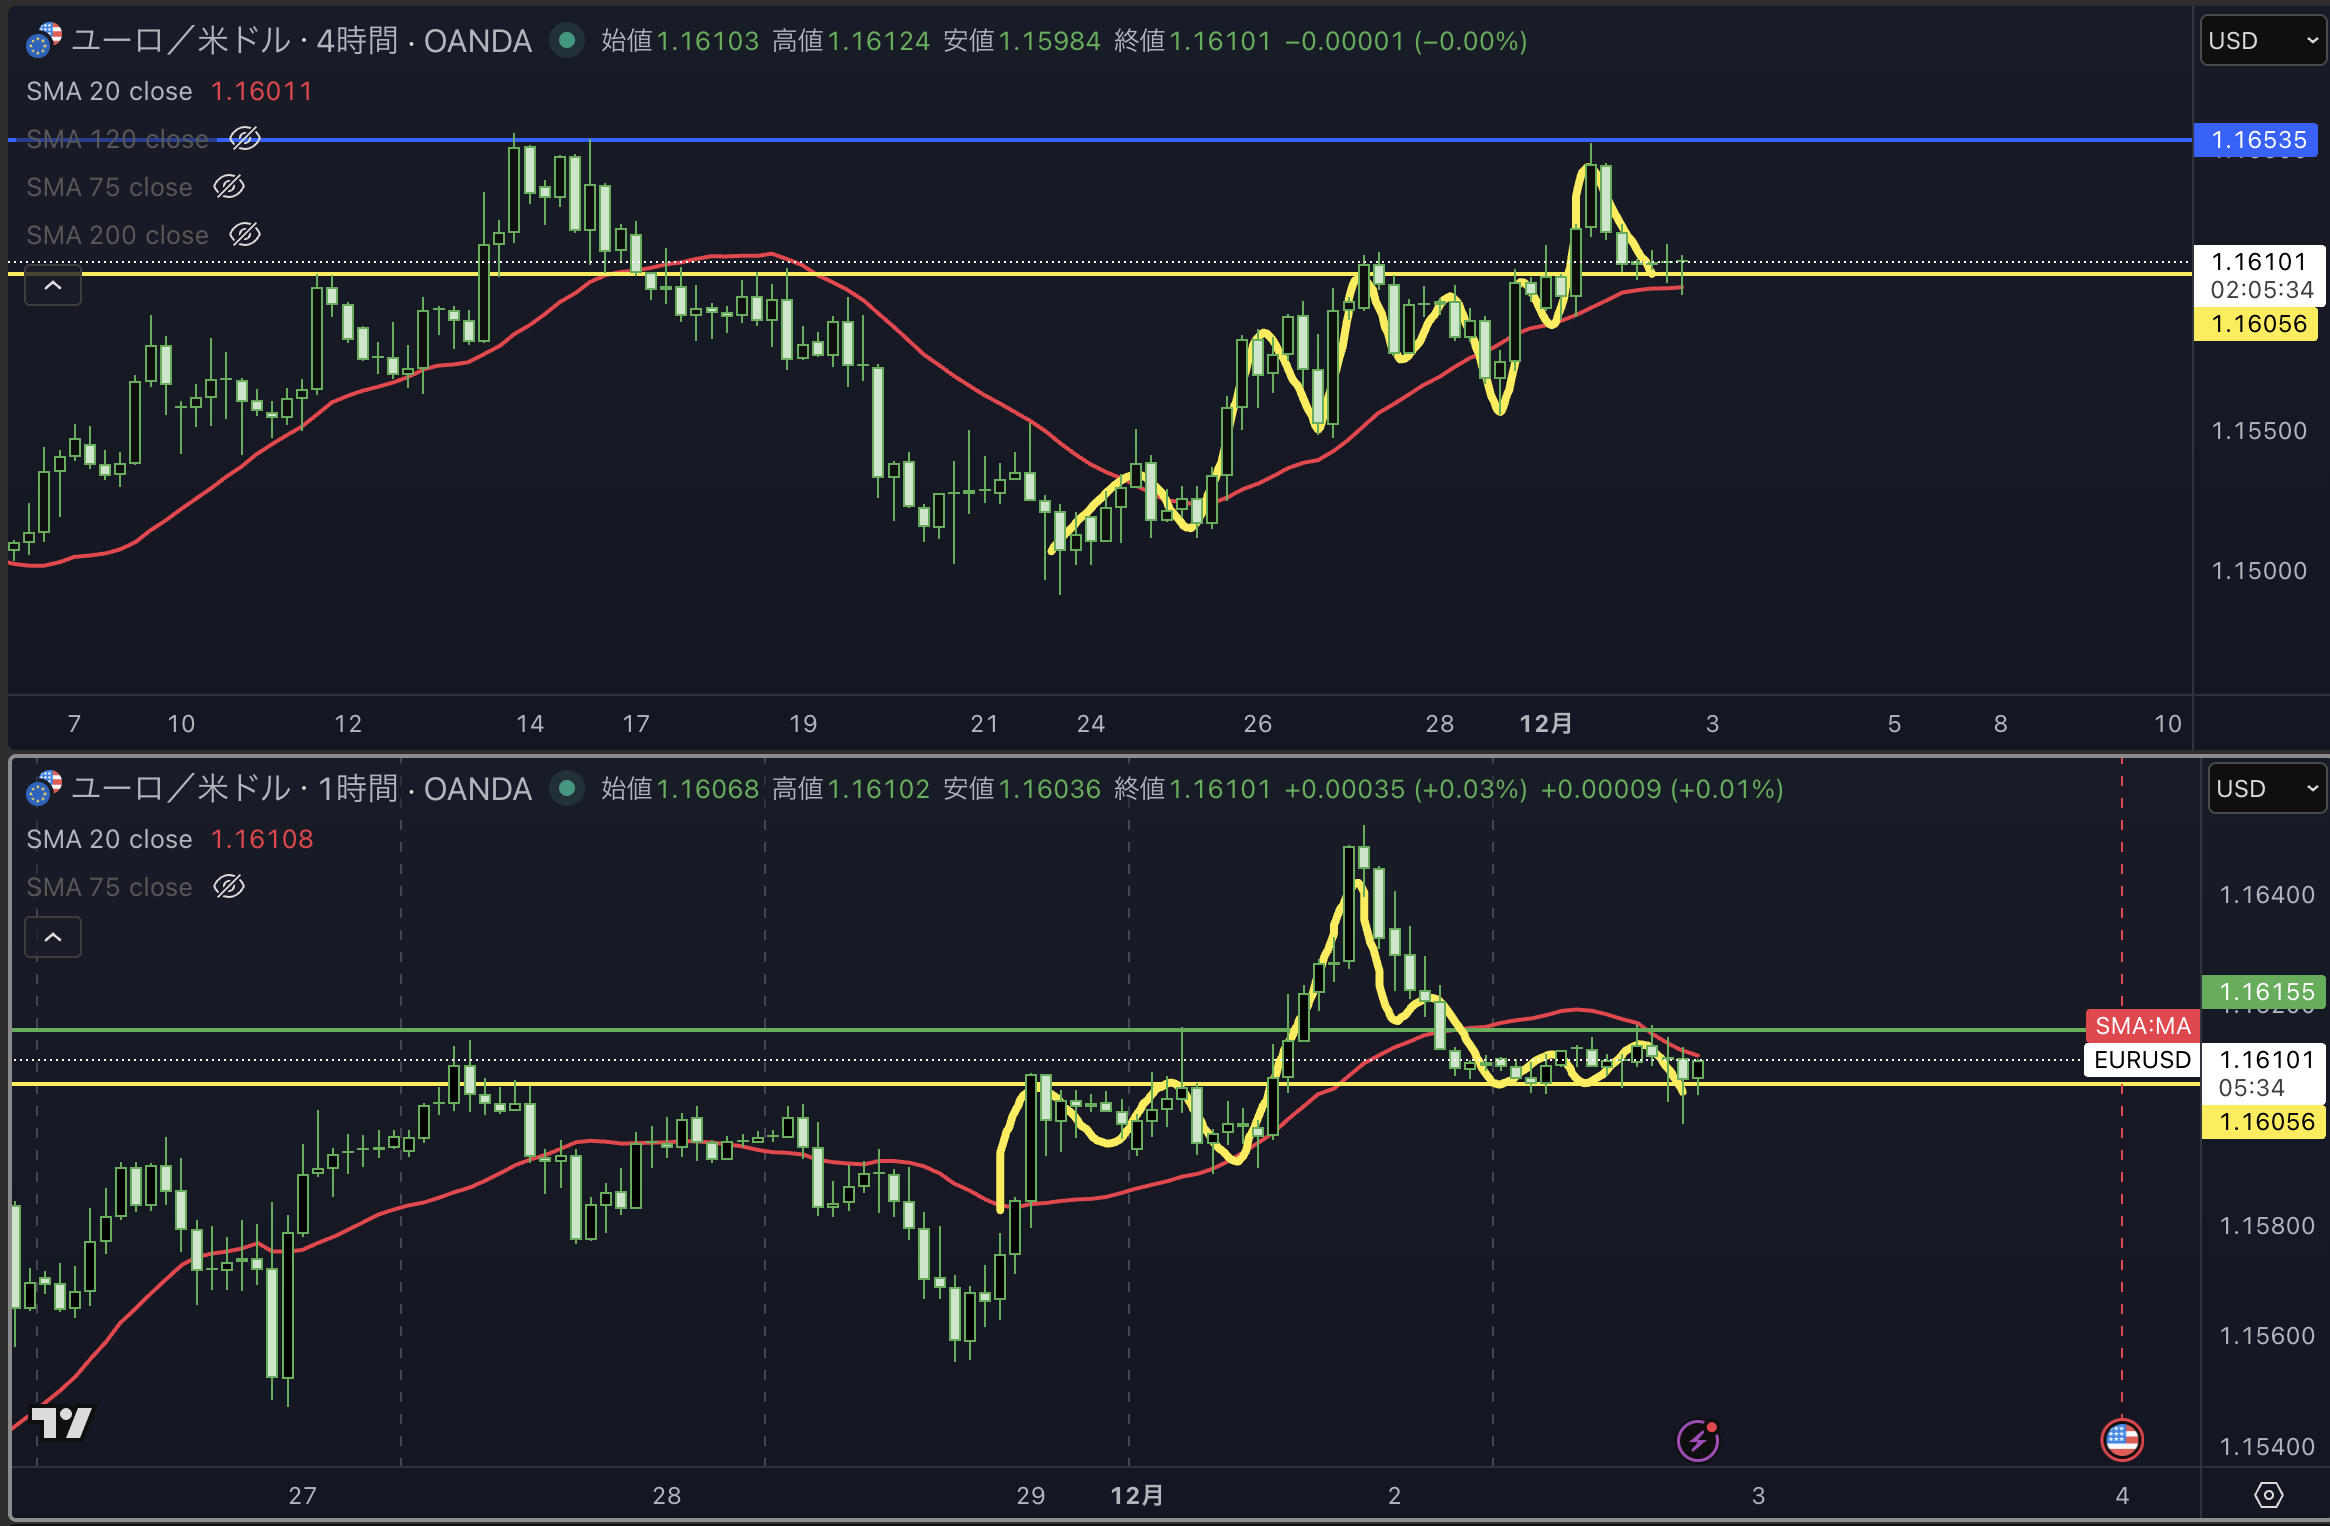The width and height of the screenshot is (2330, 1526).
Task: Open USD currency dropdown on bottom chart
Action: click(2266, 789)
